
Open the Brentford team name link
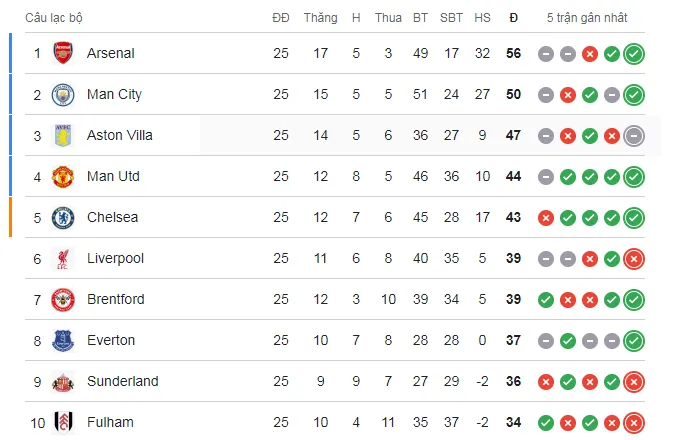coord(115,299)
